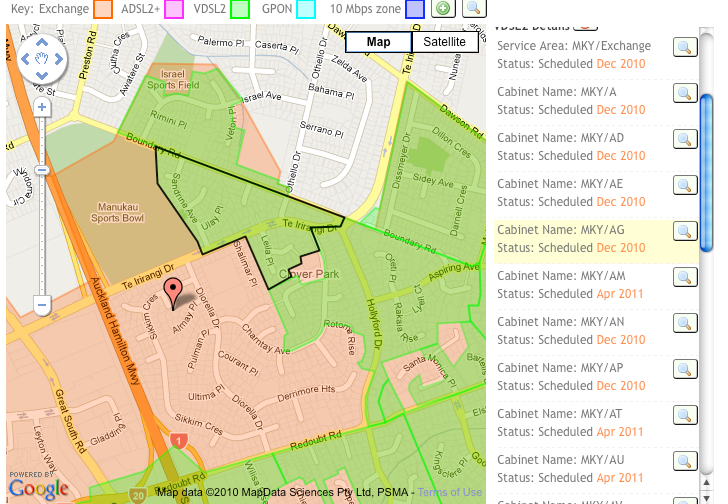Click the magnifier icon in key bar

tap(474, 8)
